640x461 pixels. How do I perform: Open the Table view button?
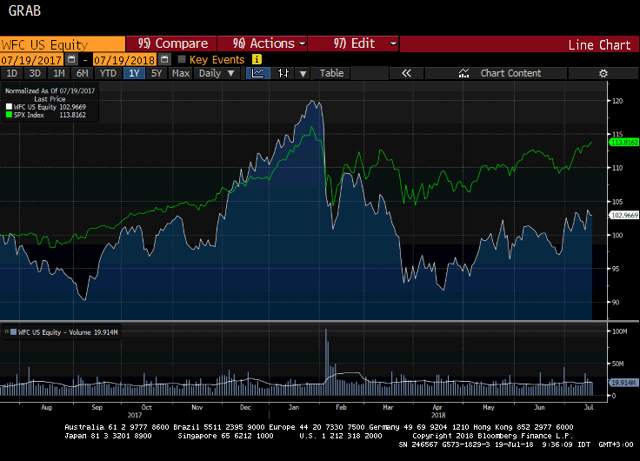tap(331, 73)
